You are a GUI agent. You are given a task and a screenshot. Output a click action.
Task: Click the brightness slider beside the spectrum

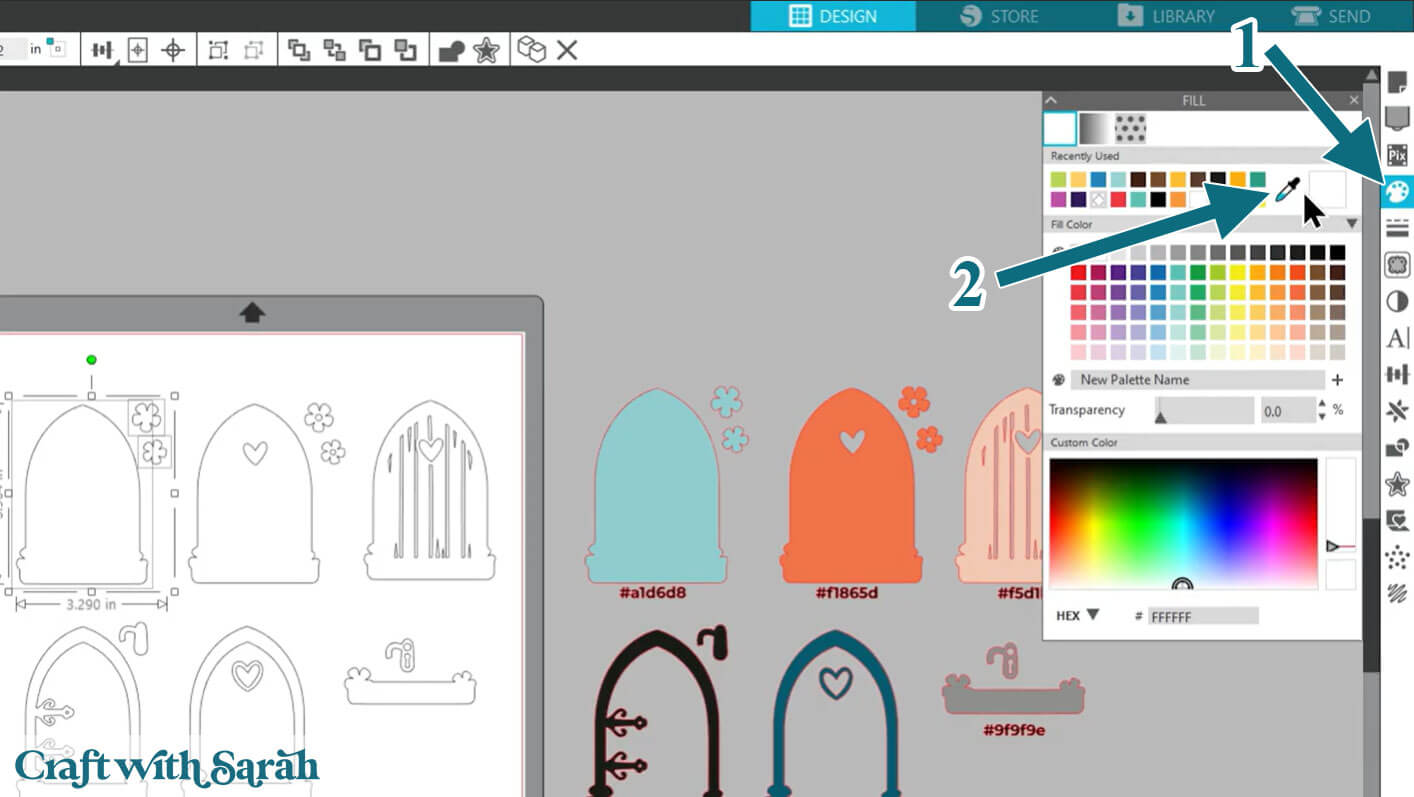[1340, 507]
